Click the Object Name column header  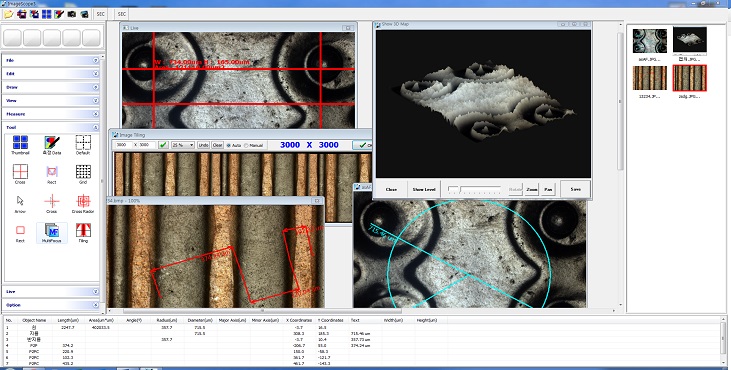coord(34,320)
